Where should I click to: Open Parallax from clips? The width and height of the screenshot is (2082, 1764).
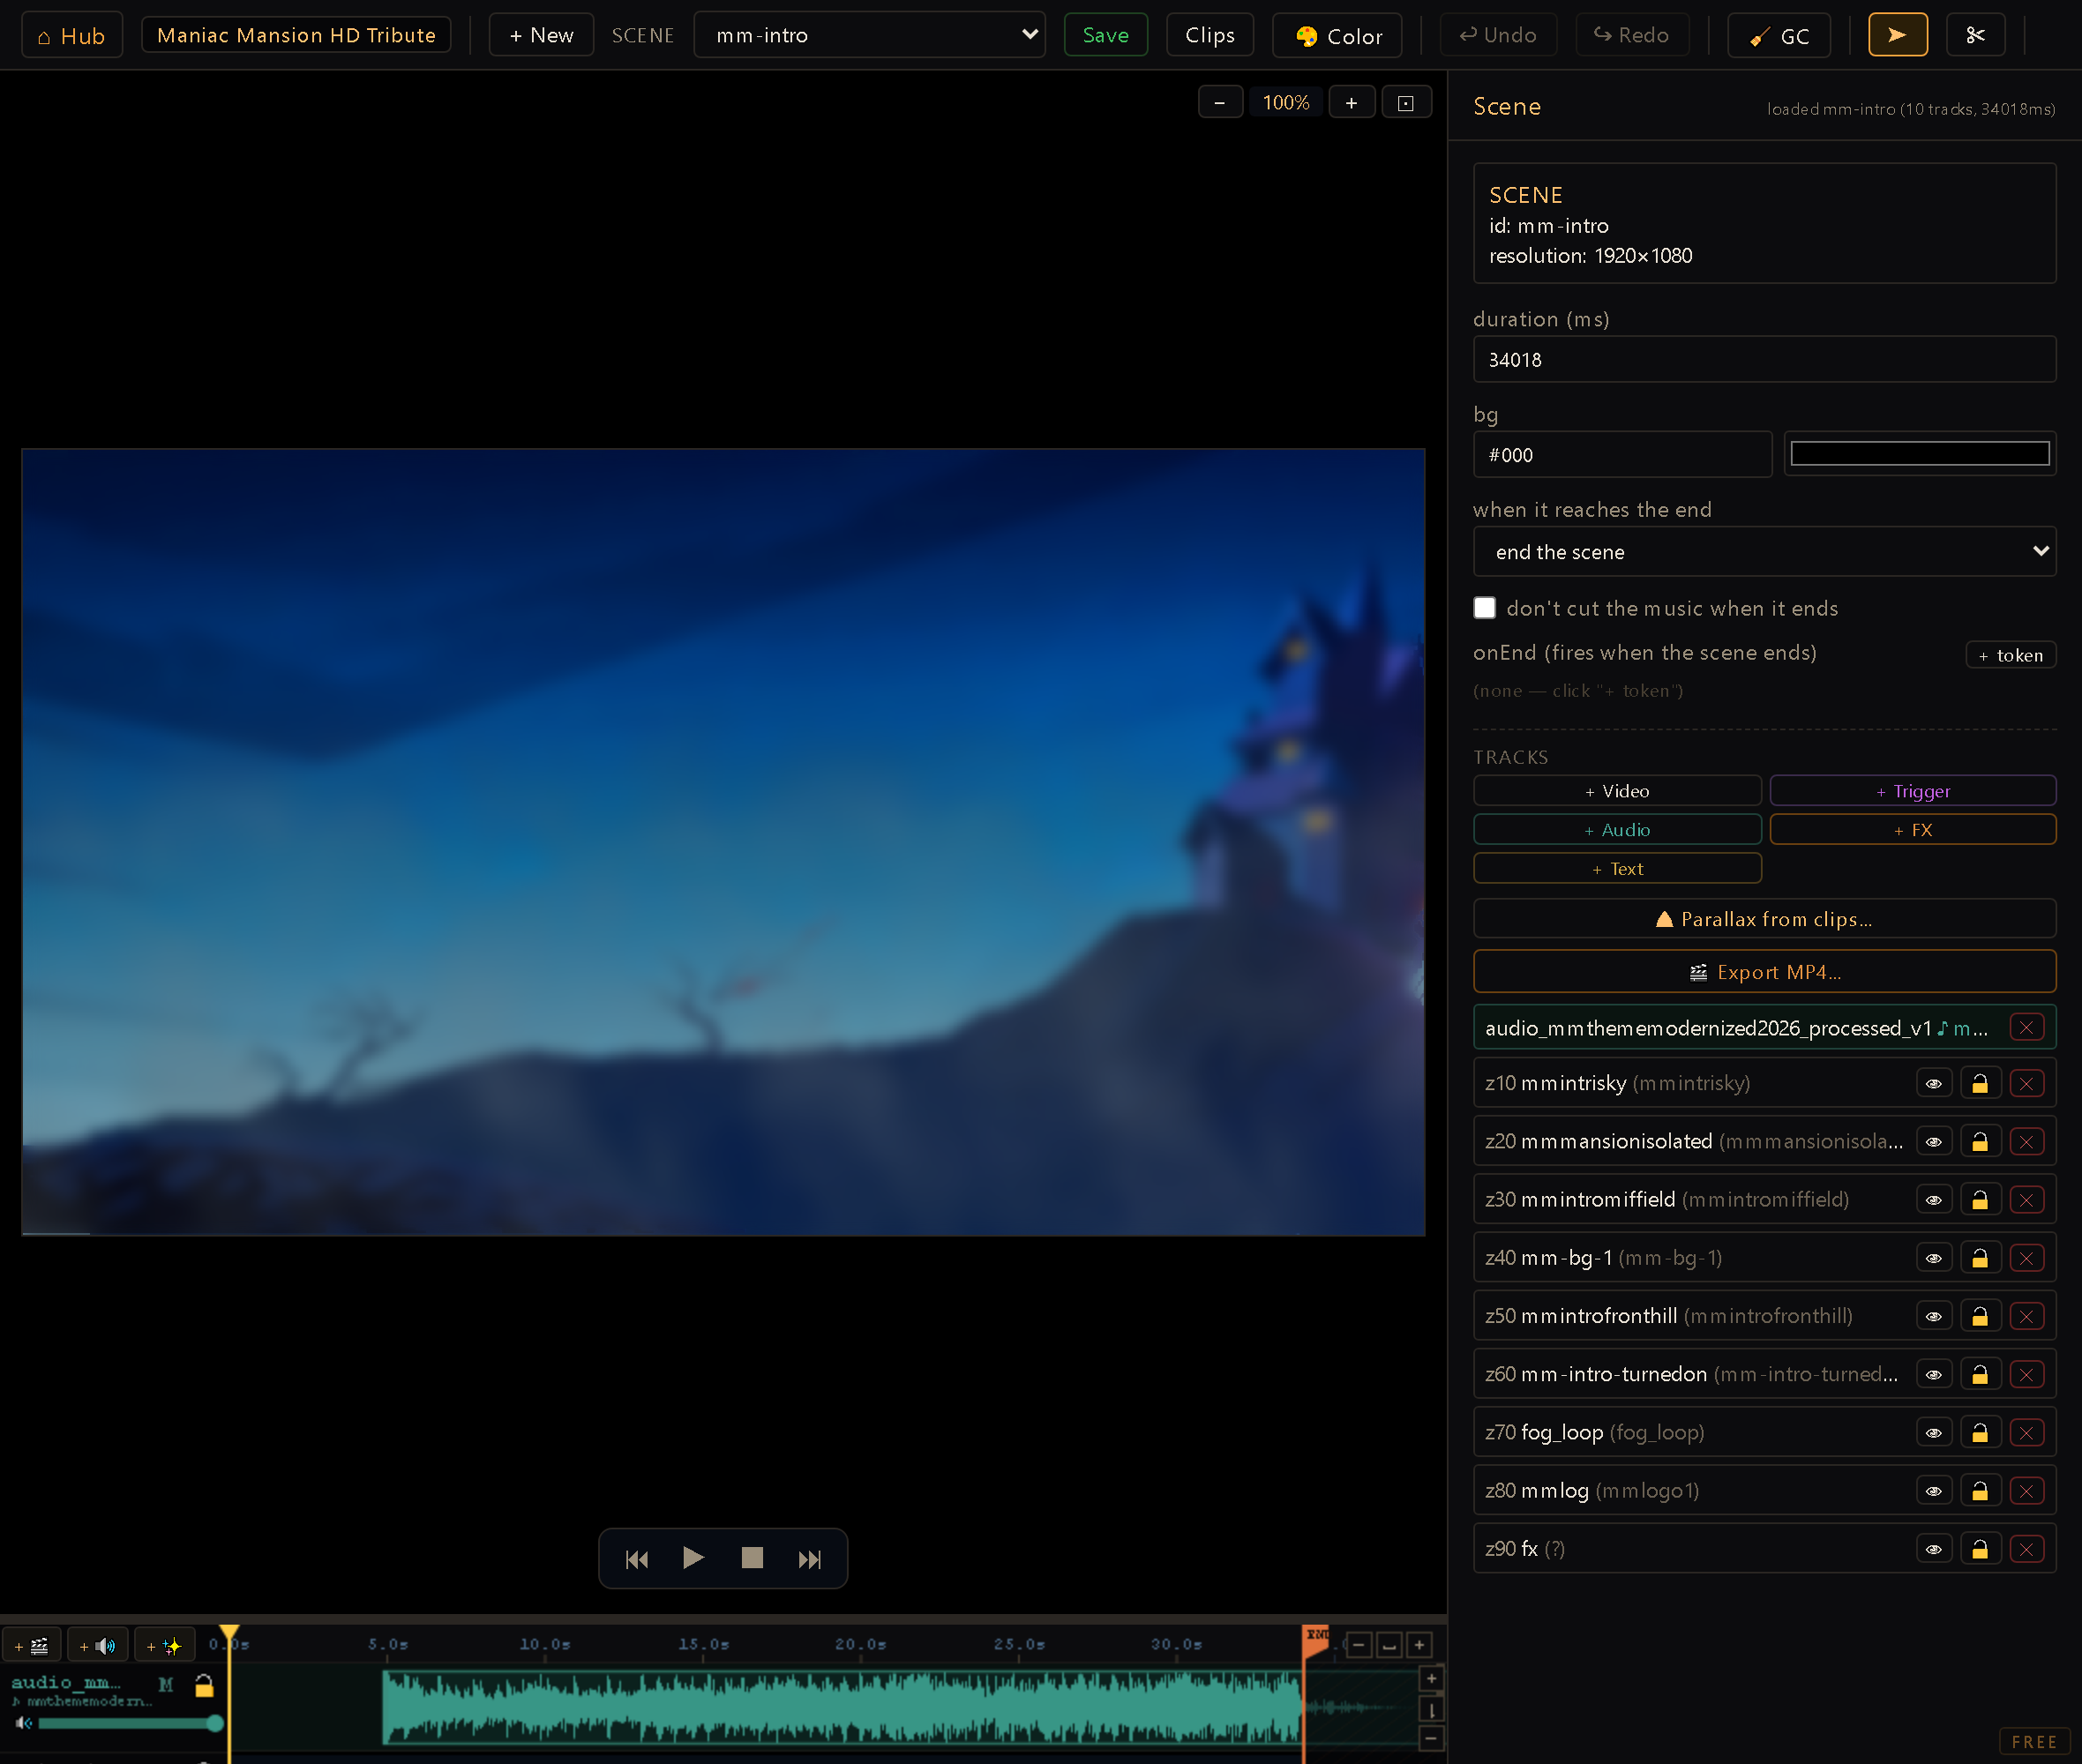point(1764,919)
